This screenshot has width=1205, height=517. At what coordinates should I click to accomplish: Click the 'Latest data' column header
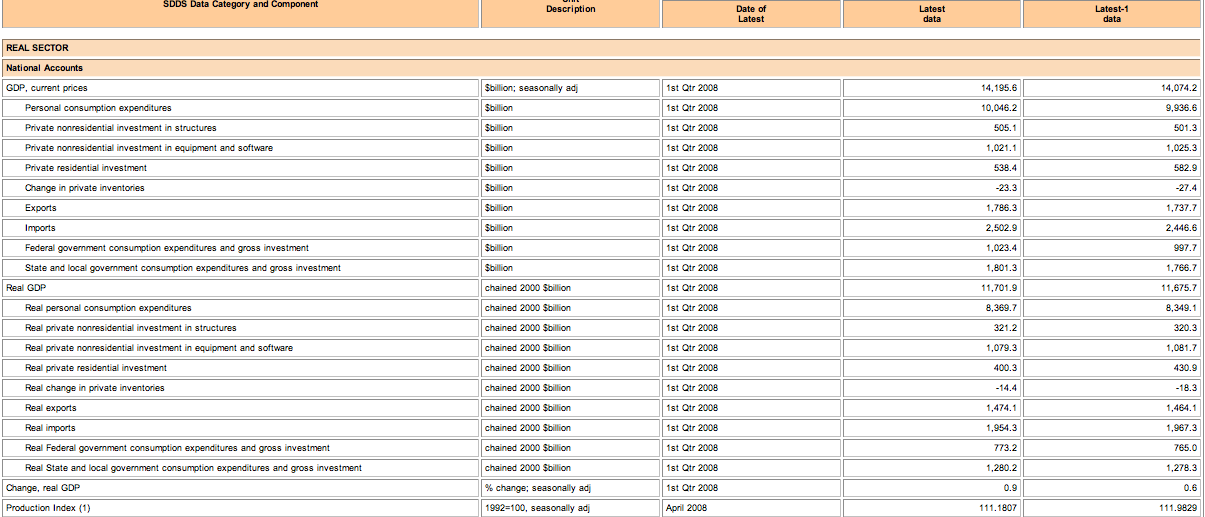932,14
